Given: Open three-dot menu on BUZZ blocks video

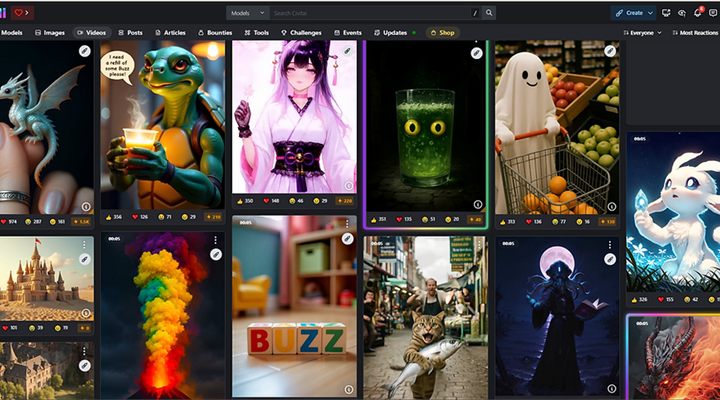Looking at the screenshot, I should (347, 224).
